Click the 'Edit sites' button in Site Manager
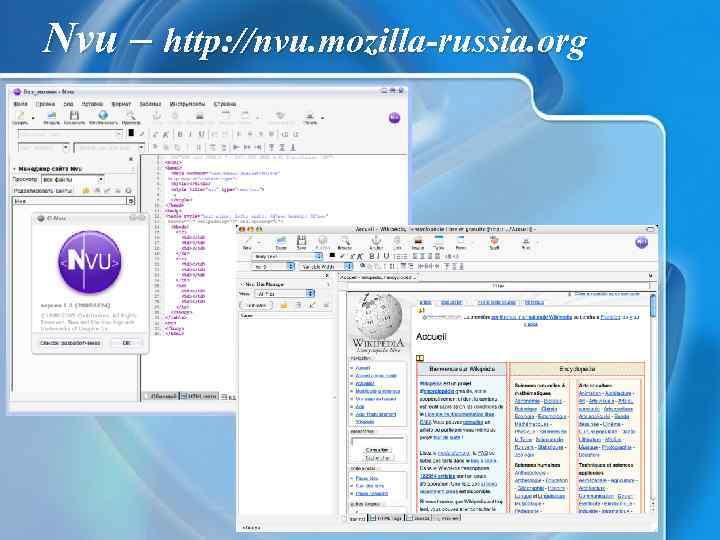Viewport: 720px width, 540px height. click(257, 305)
